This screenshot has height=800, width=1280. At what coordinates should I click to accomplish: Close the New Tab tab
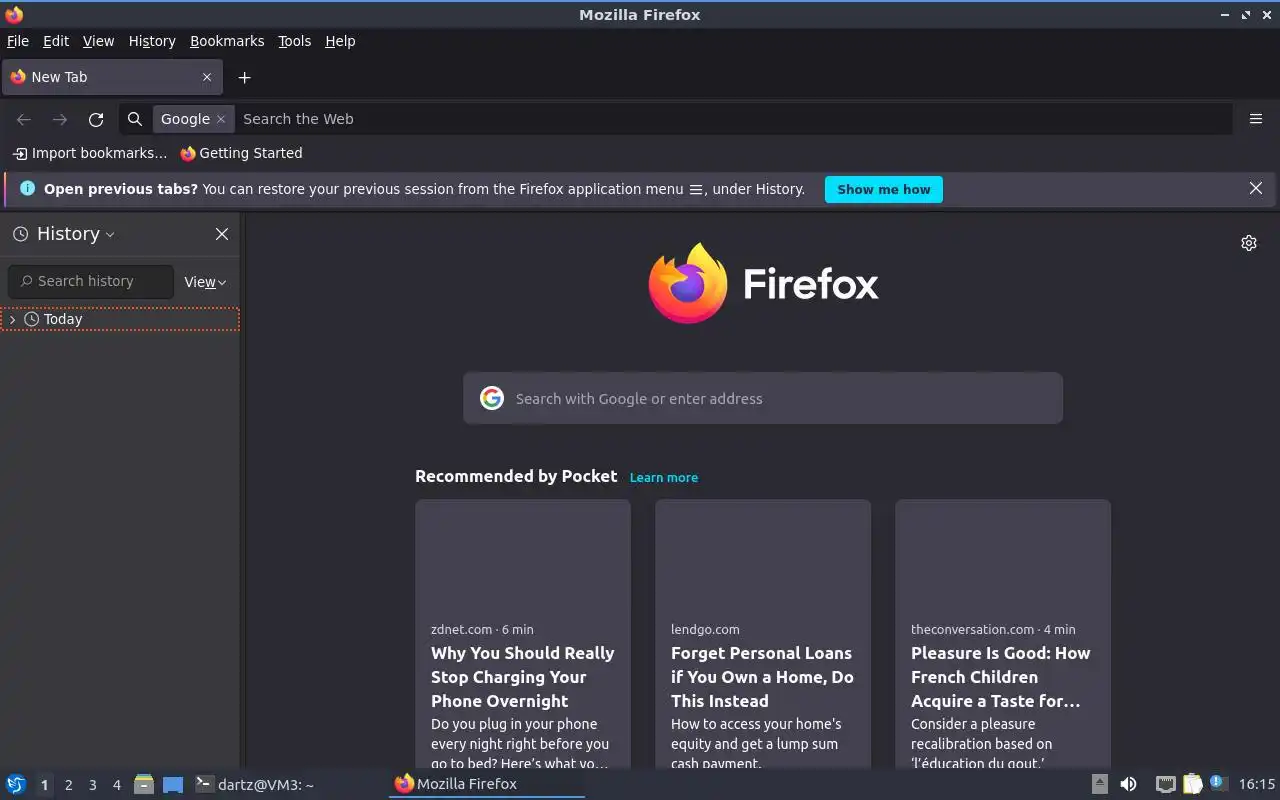(207, 77)
